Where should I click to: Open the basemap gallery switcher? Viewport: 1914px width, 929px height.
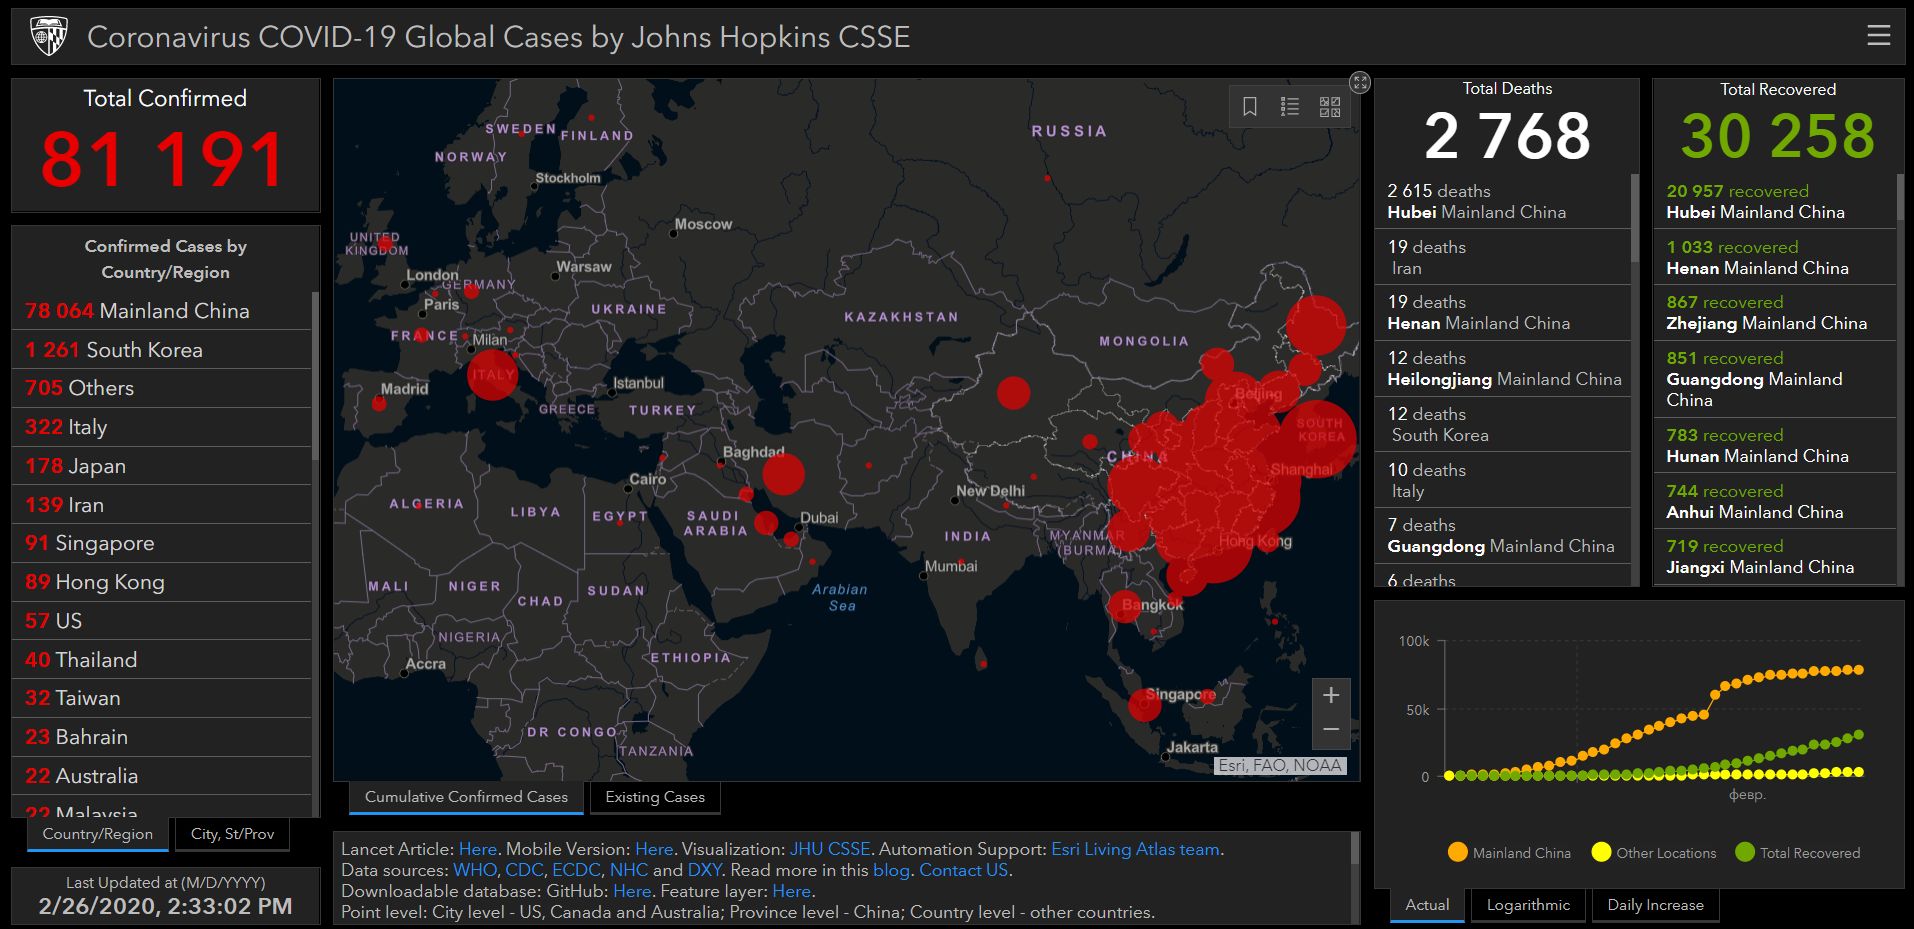1330,107
